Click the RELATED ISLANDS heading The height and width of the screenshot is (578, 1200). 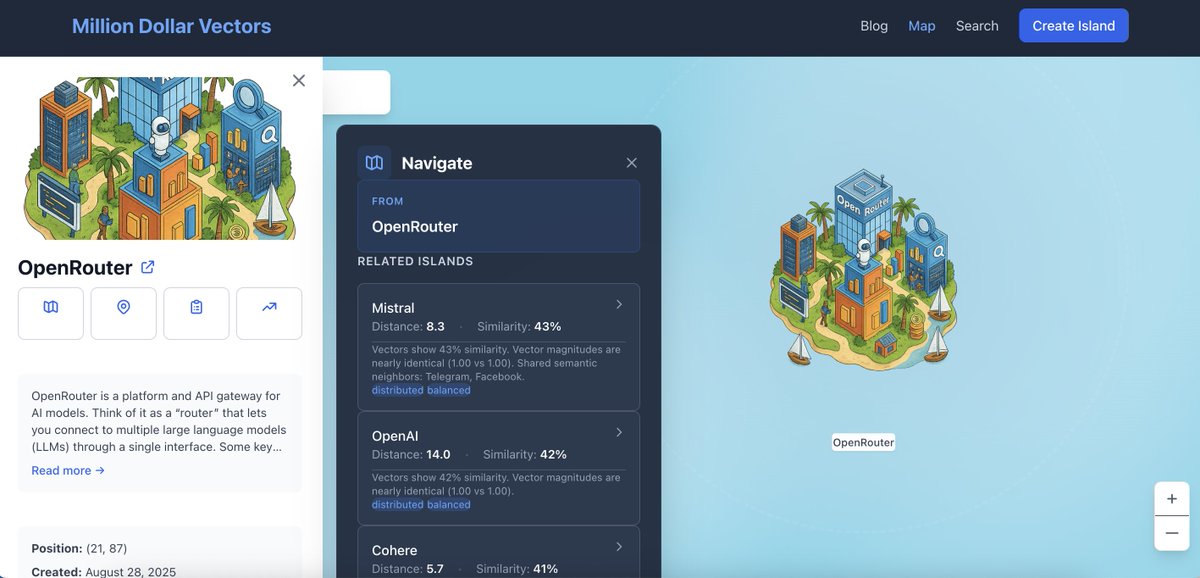click(415, 261)
